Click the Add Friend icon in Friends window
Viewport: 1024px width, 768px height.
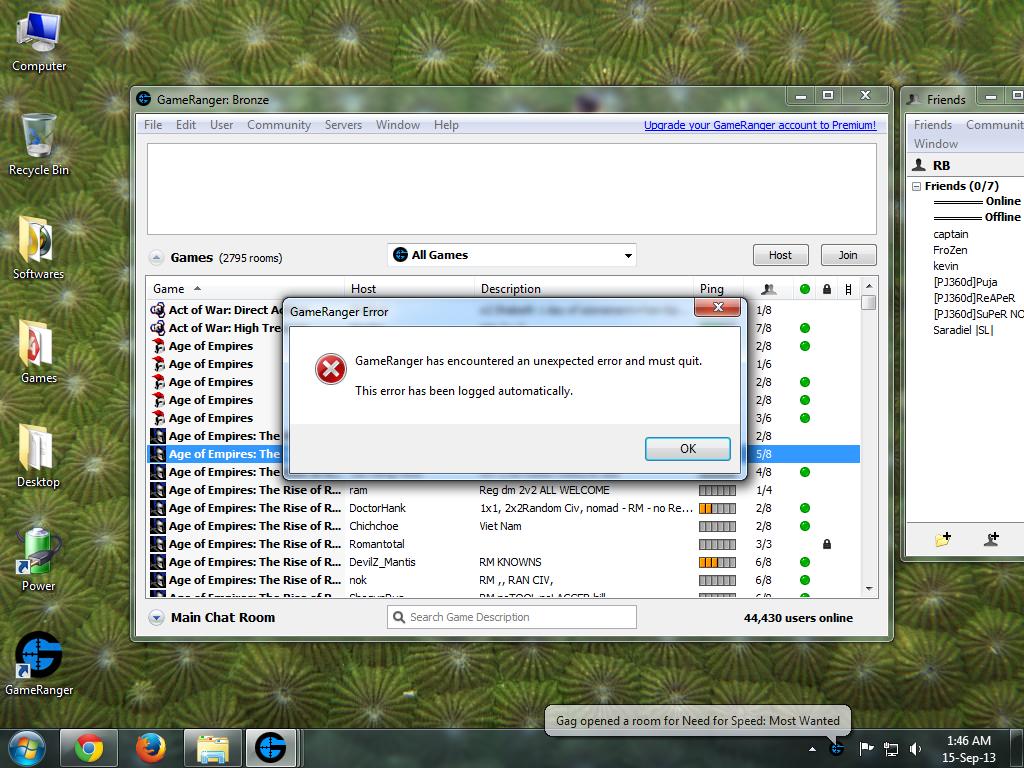[x=991, y=539]
